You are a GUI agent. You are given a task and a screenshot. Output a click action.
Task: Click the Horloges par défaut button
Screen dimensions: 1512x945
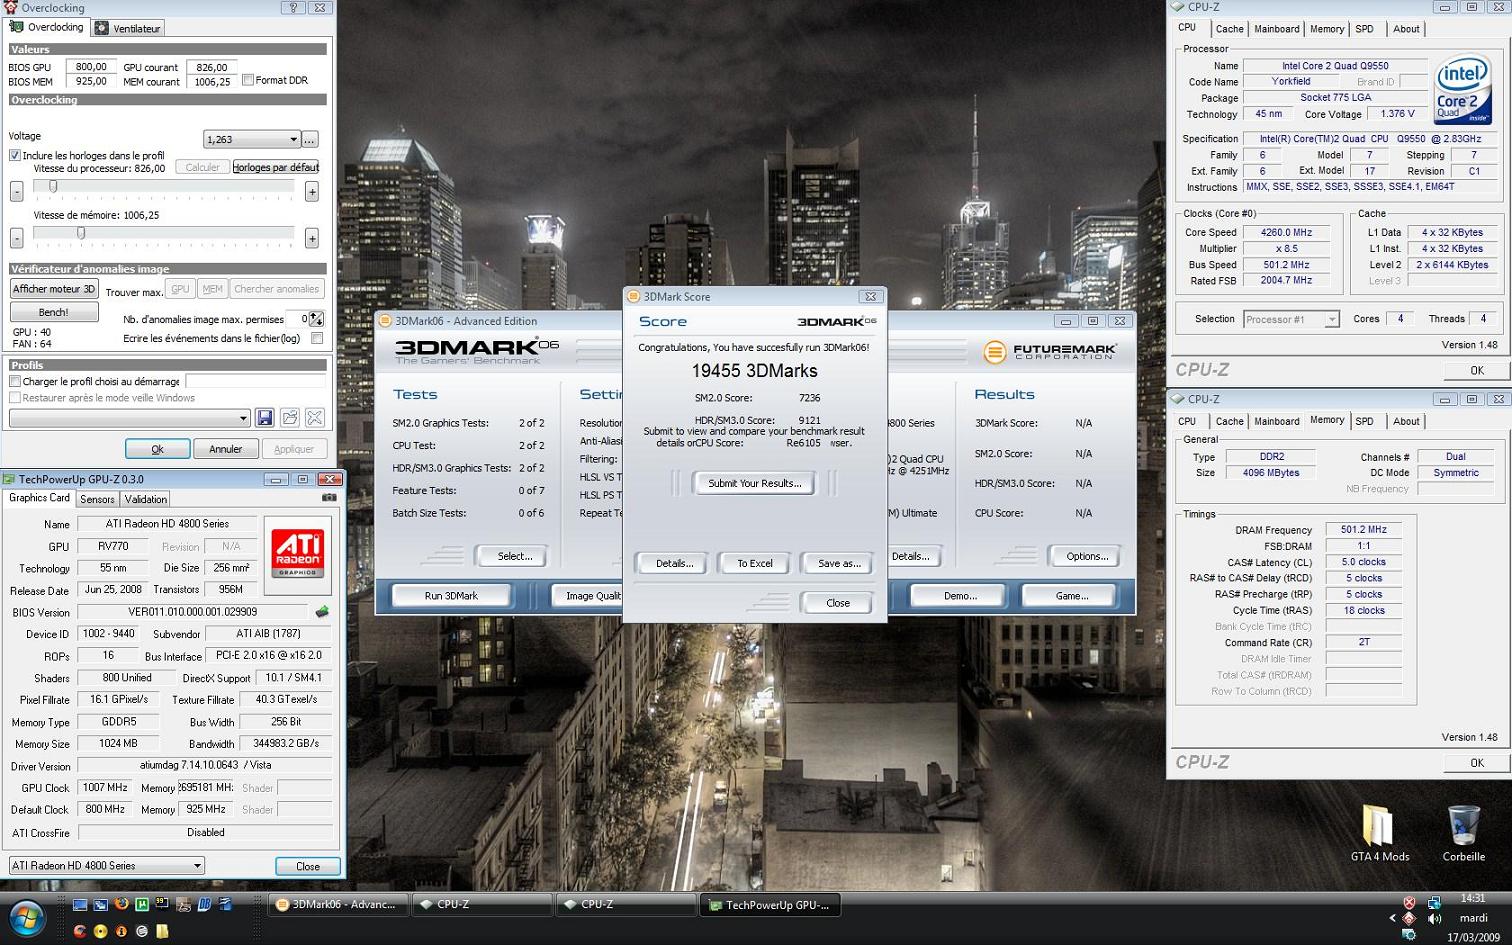coord(276,167)
